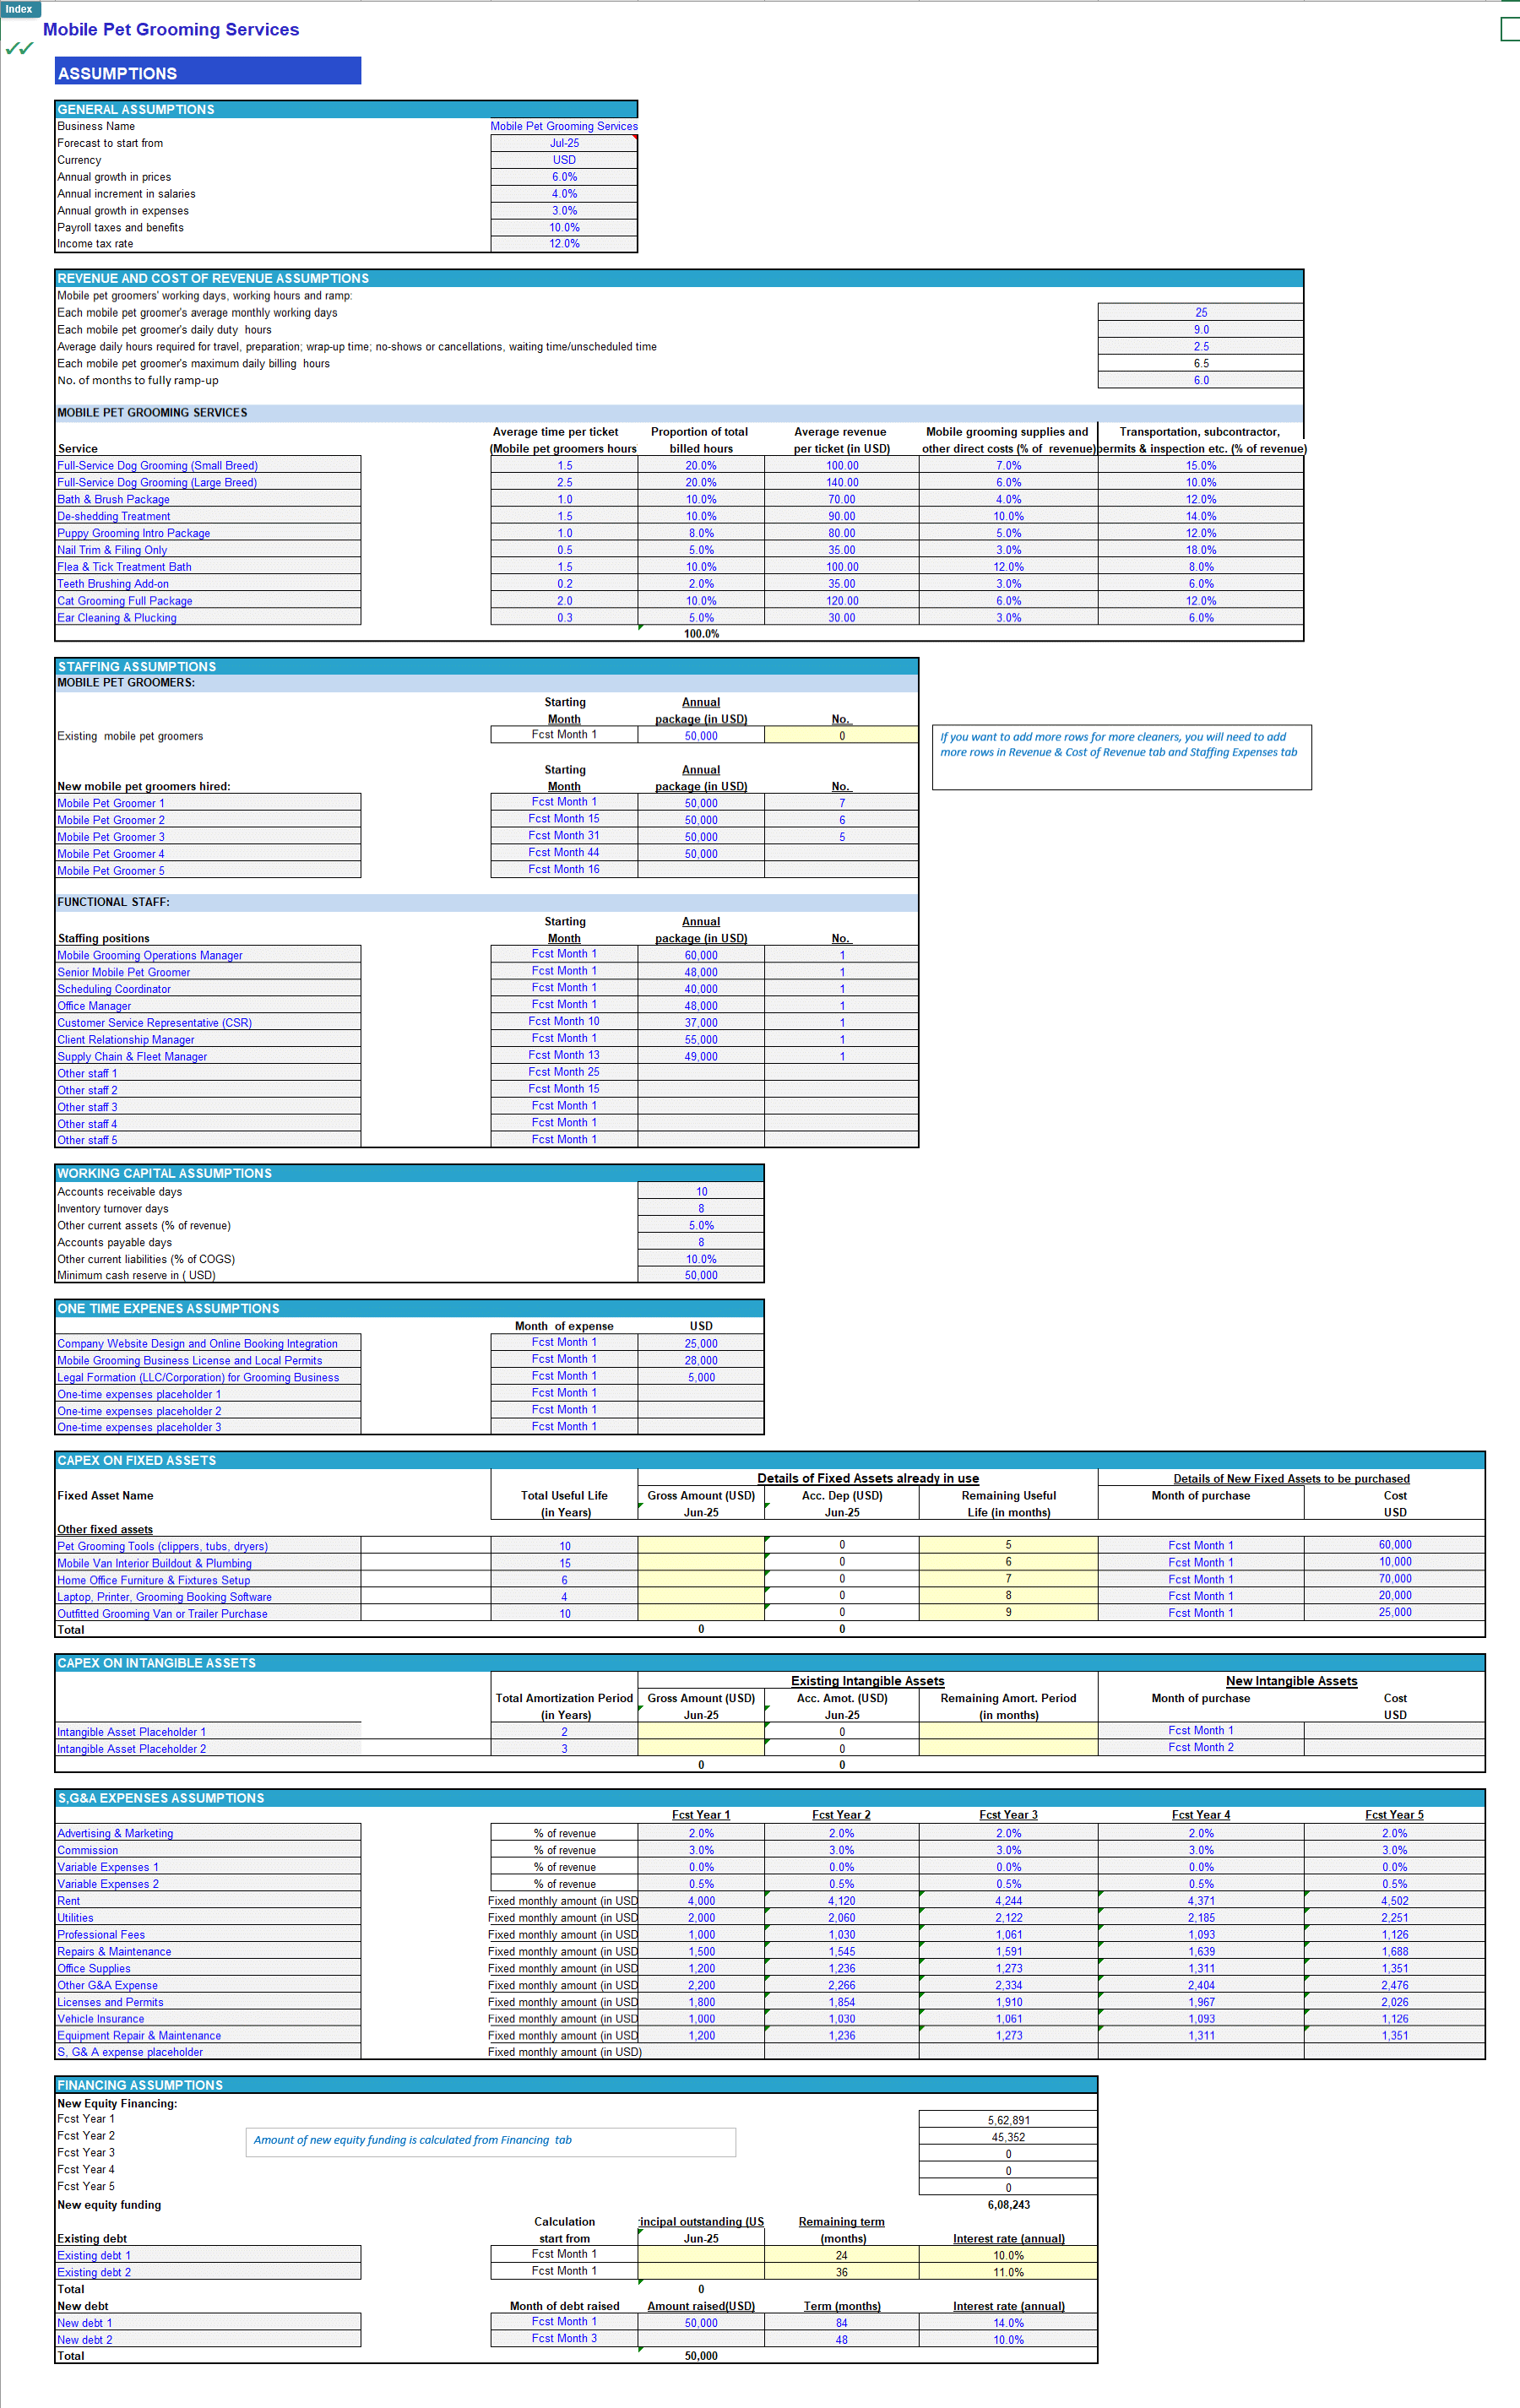Select the Mobile Pet Groomer 3 label
1520x2408 pixels.
coord(207,837)
